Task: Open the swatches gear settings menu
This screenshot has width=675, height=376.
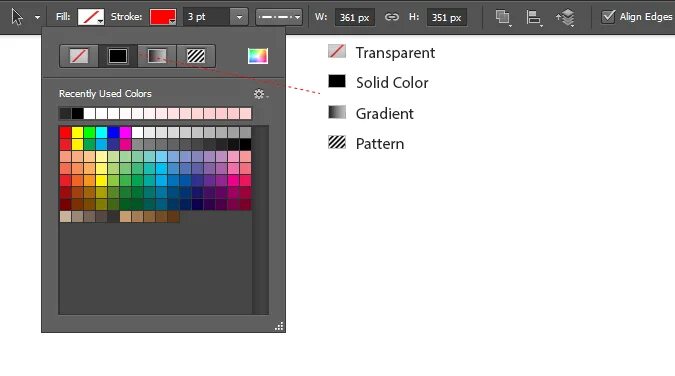Action: point(260,94)
